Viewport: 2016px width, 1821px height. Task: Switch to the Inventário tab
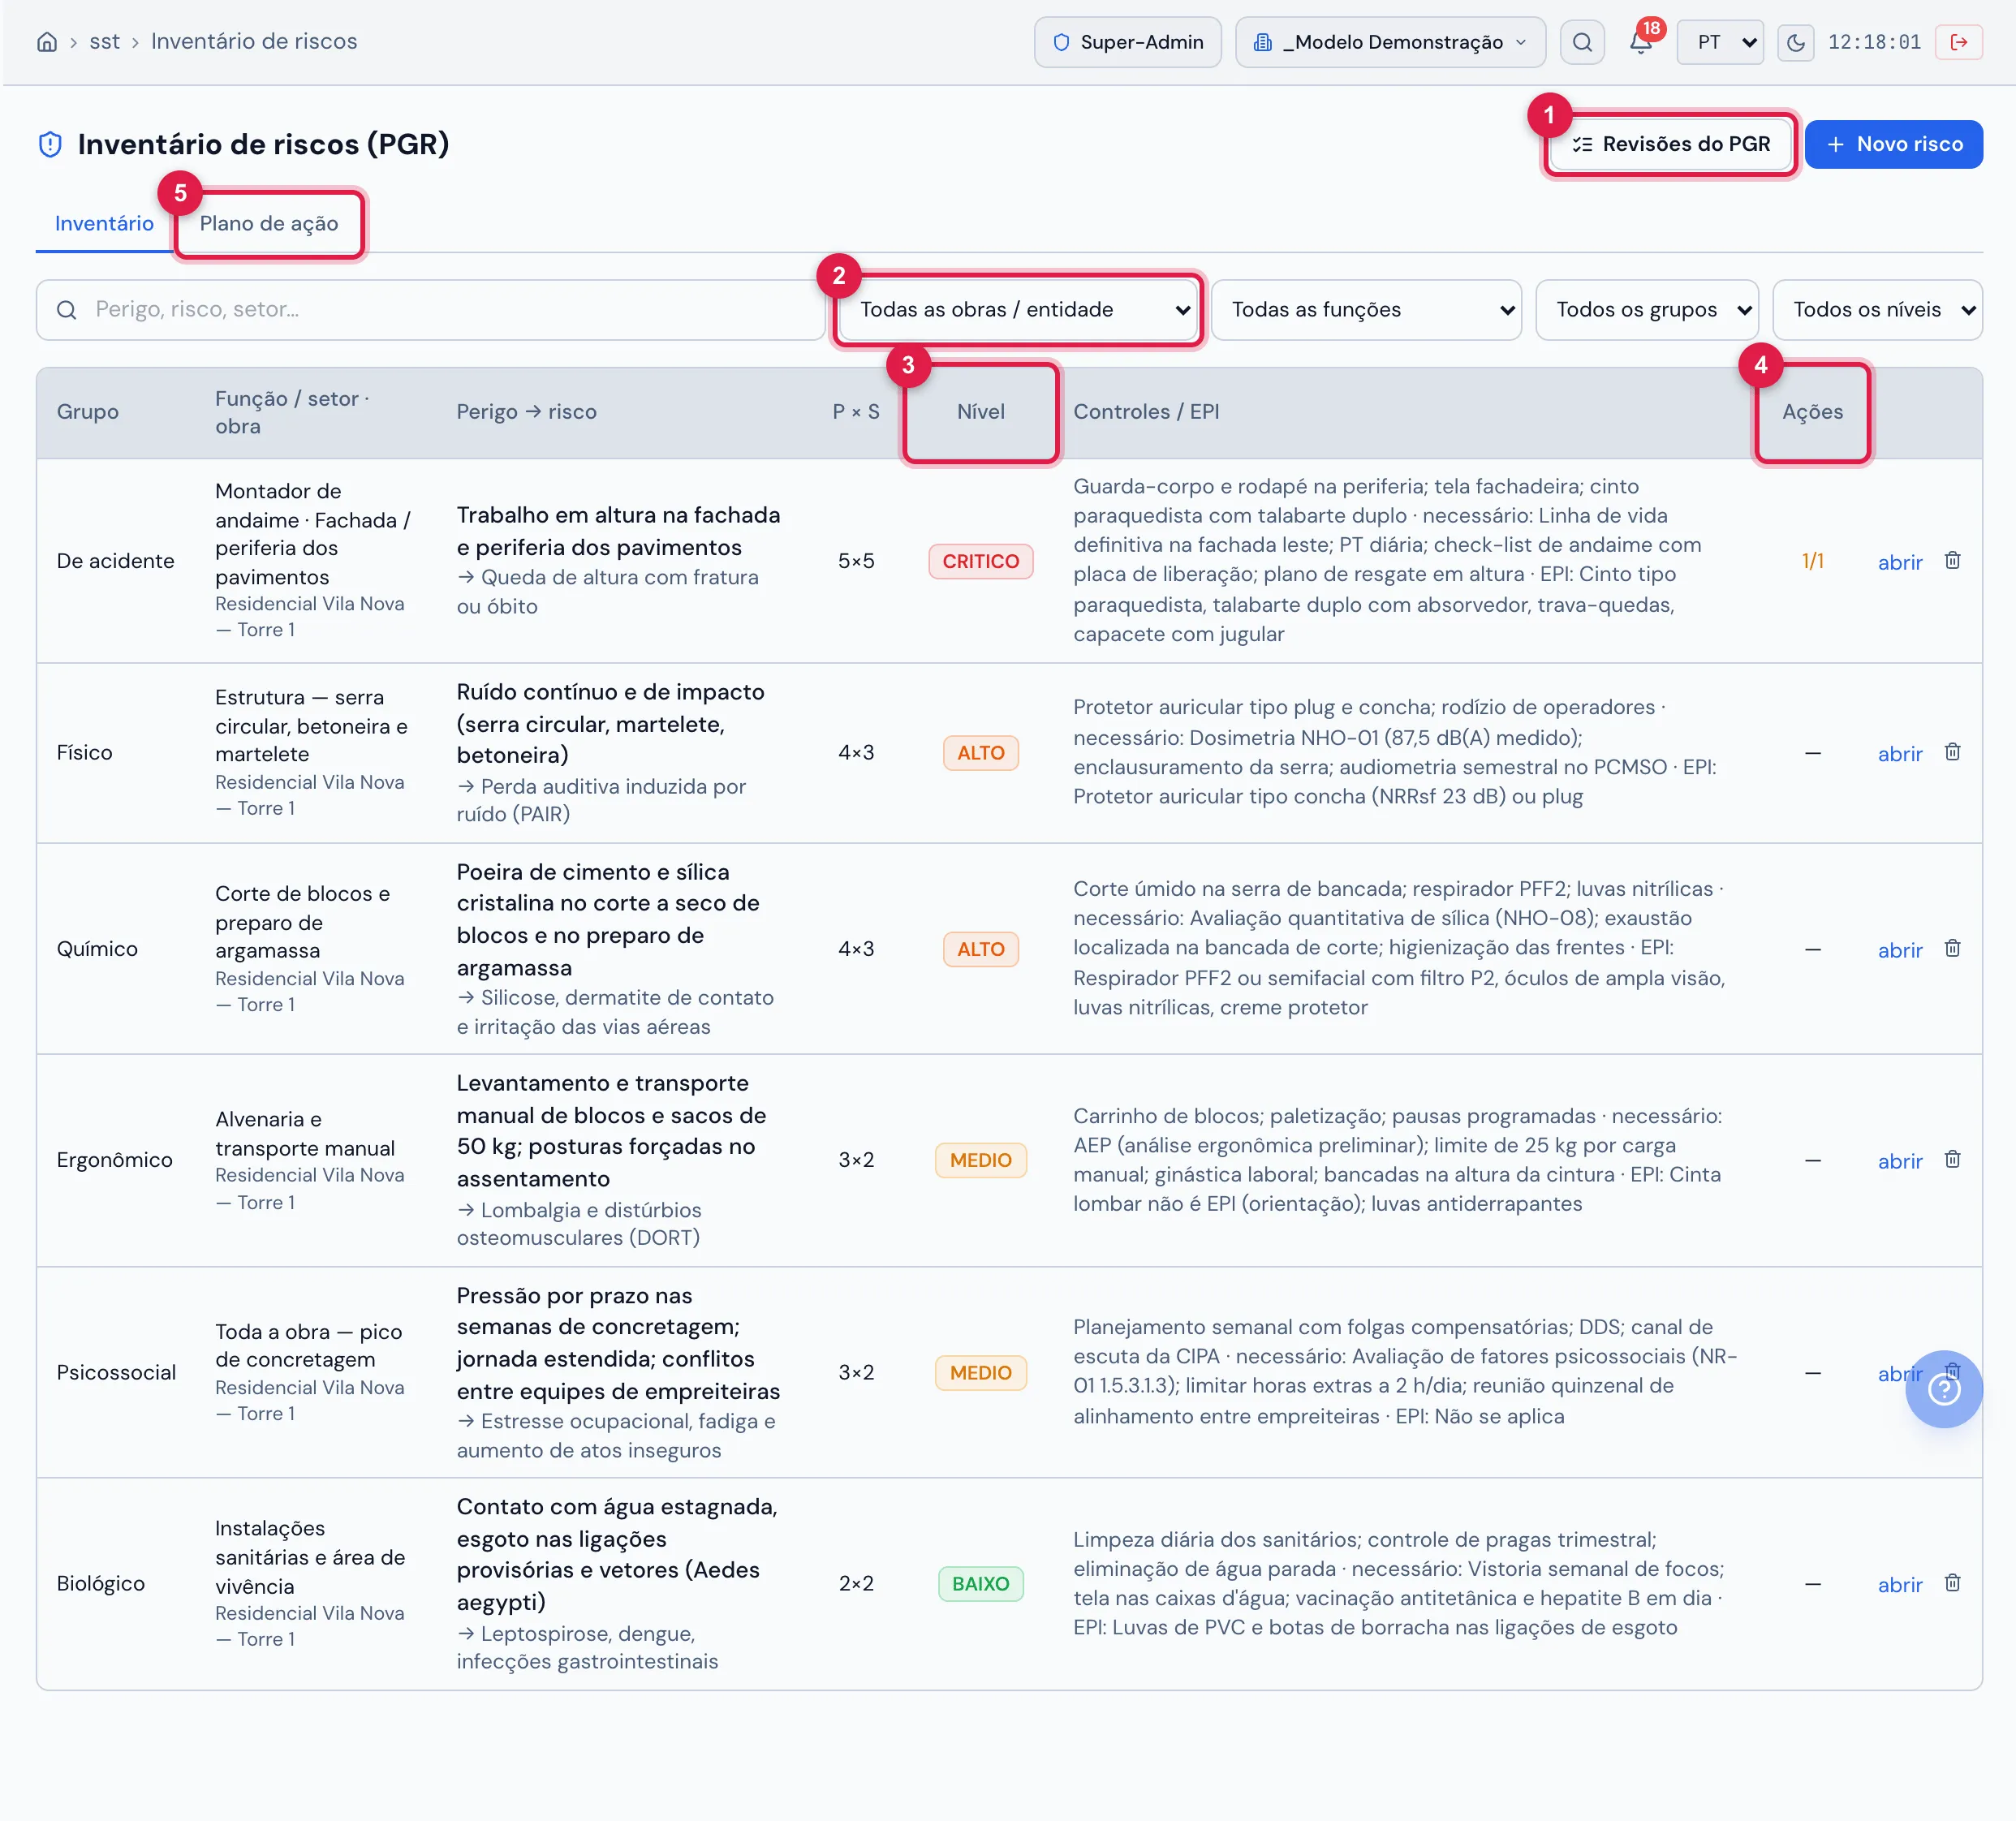tap(104, 223)
